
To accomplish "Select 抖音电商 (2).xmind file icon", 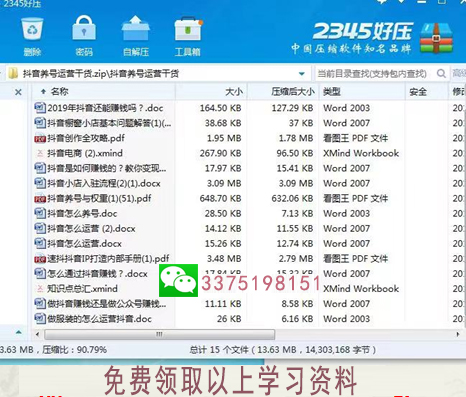I will [40, 153].
